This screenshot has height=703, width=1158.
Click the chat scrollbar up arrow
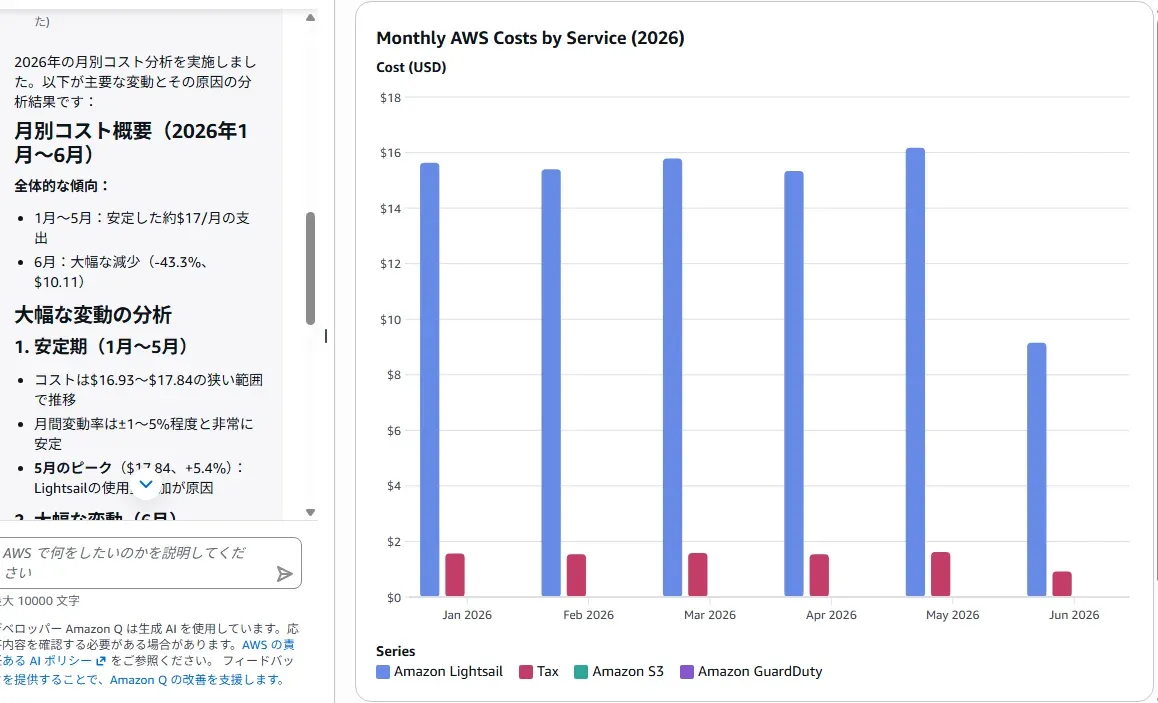point(310,18)
